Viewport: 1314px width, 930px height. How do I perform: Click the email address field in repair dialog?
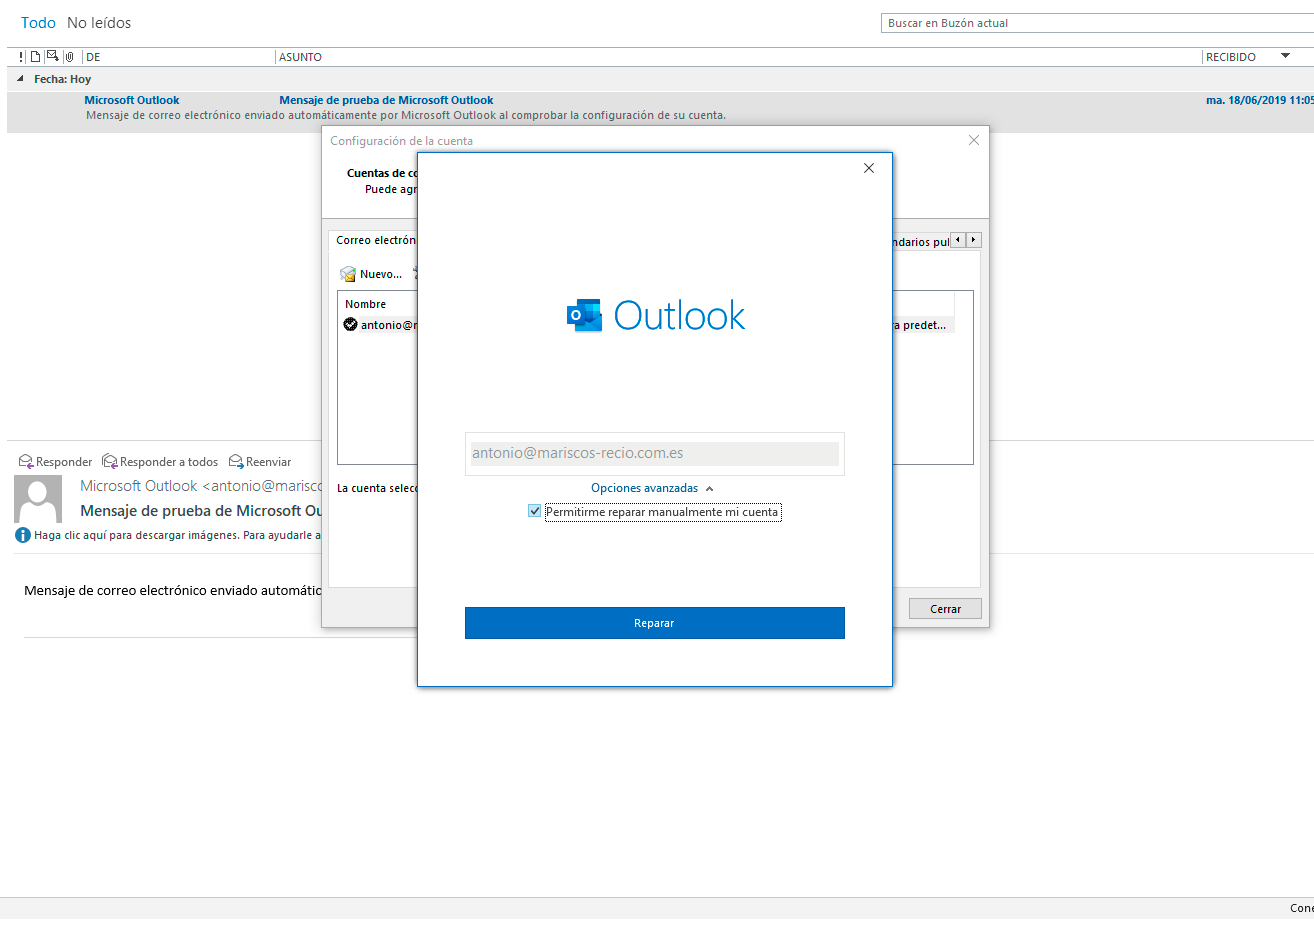655,453
